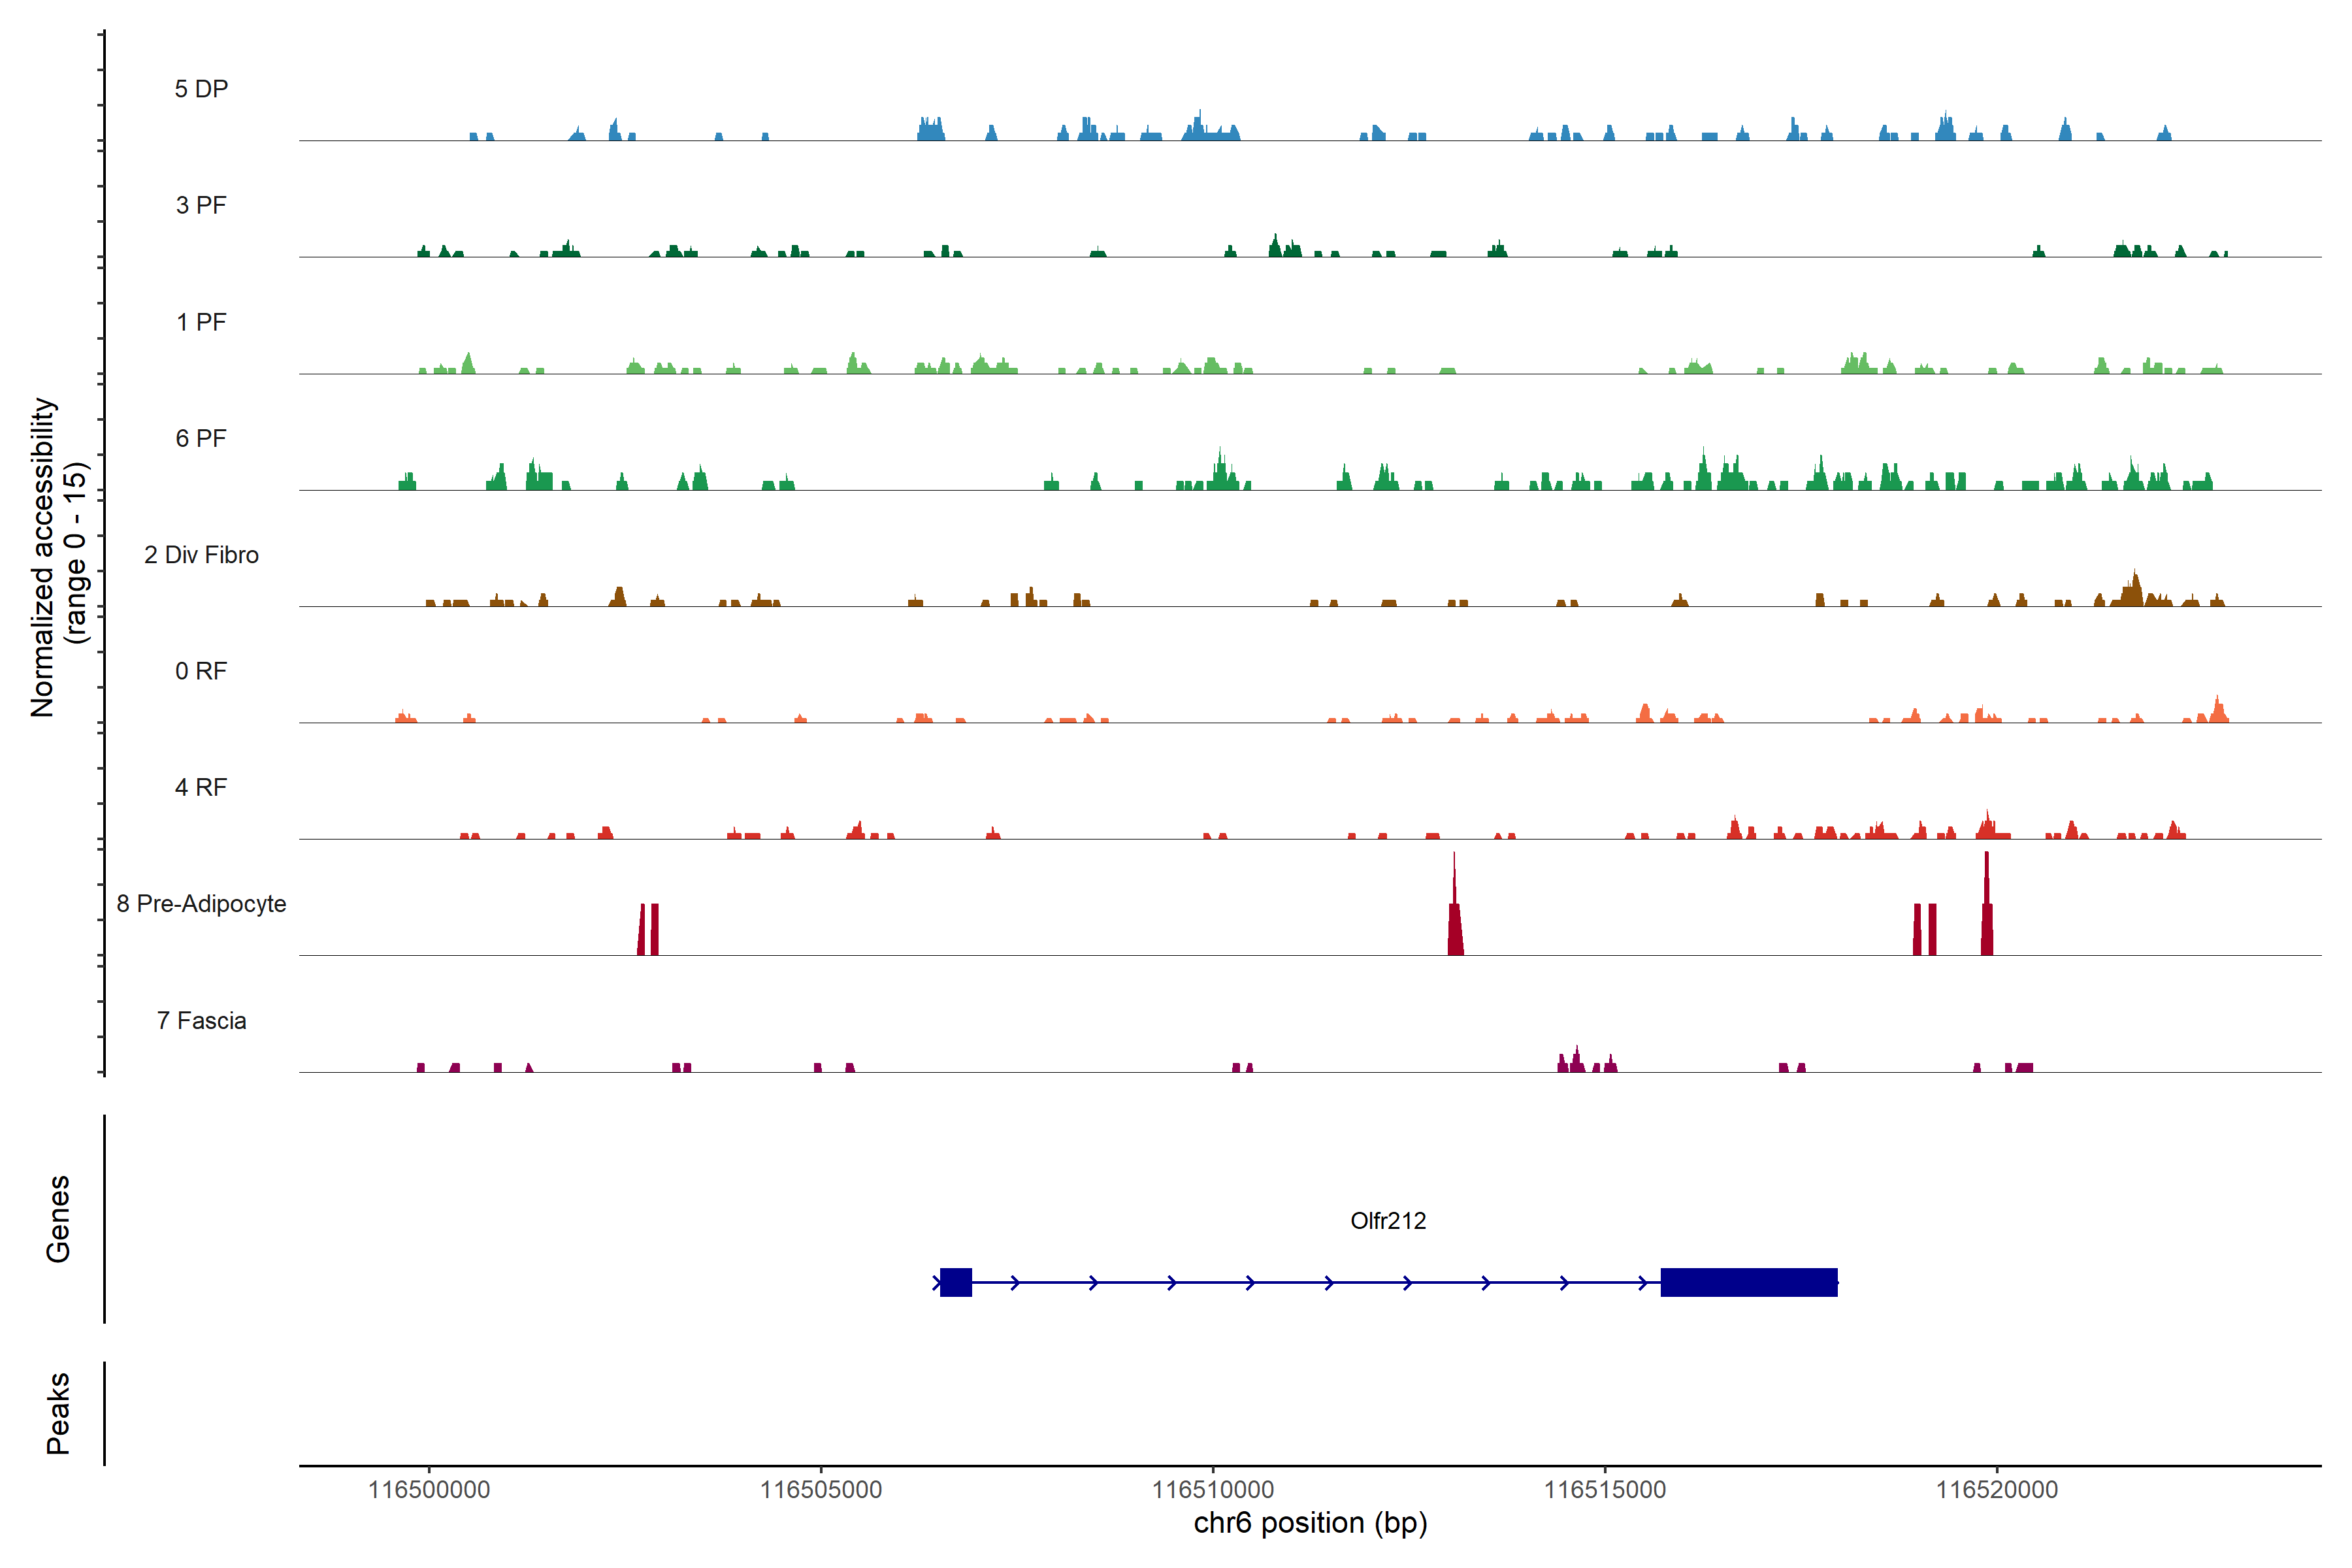The width and height of the screenshot is (2352, 1568).
Task: Click the 4 RF track label
Action: click(x=201, y=787)
